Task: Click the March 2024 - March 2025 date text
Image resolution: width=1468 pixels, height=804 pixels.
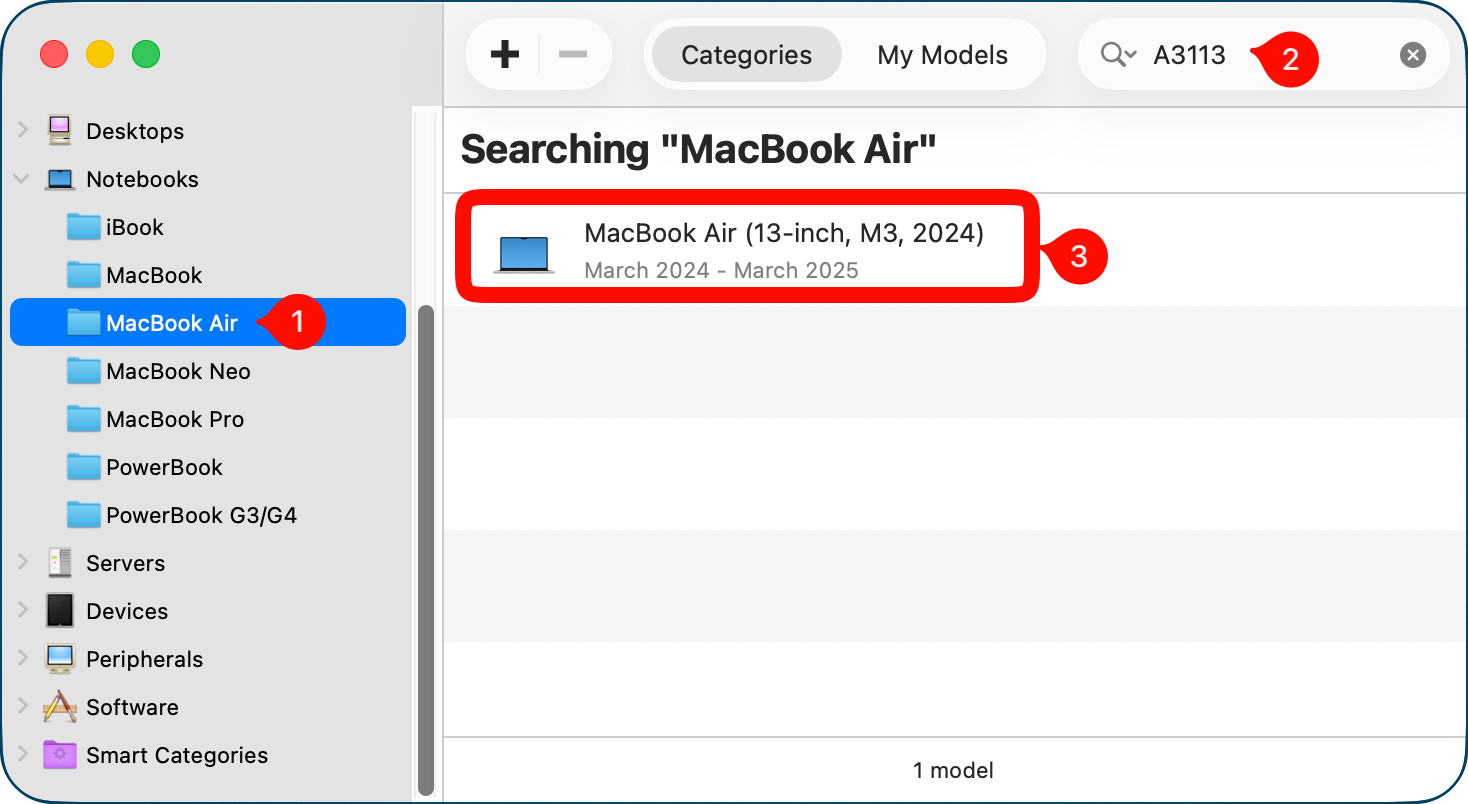Action: (721, 270)
